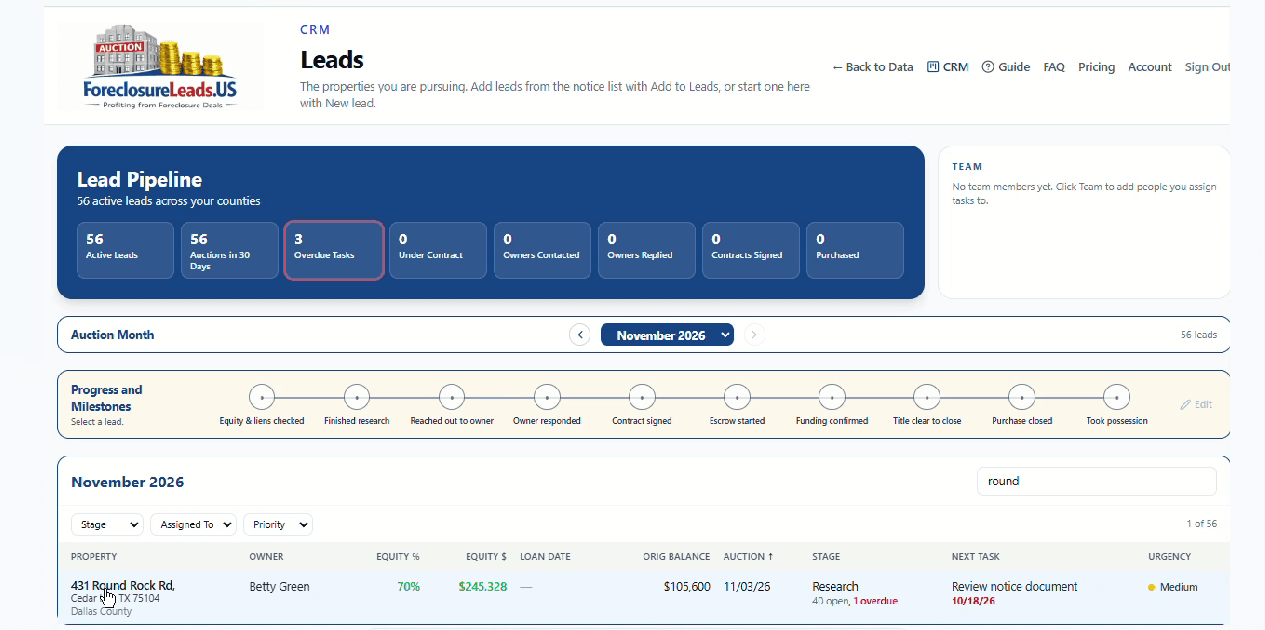Open the CRM nav item
The height and width of the screenshot is (630, 1265).
tap(948, 67)
